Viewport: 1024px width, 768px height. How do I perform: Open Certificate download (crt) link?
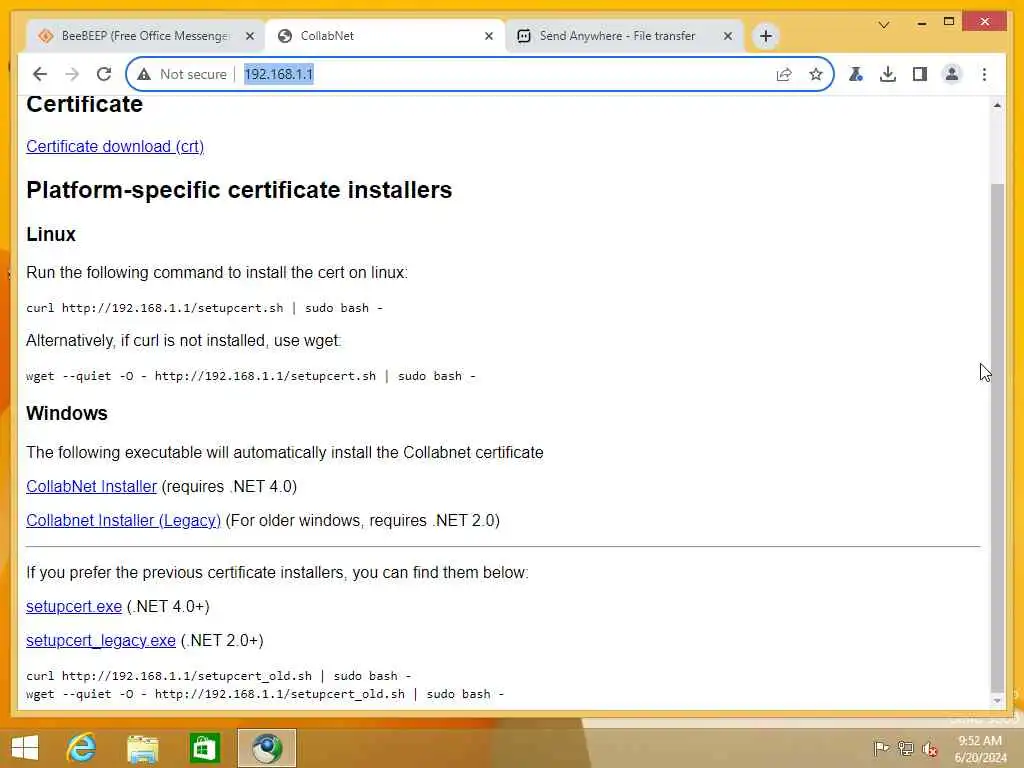tap(115, 146)
